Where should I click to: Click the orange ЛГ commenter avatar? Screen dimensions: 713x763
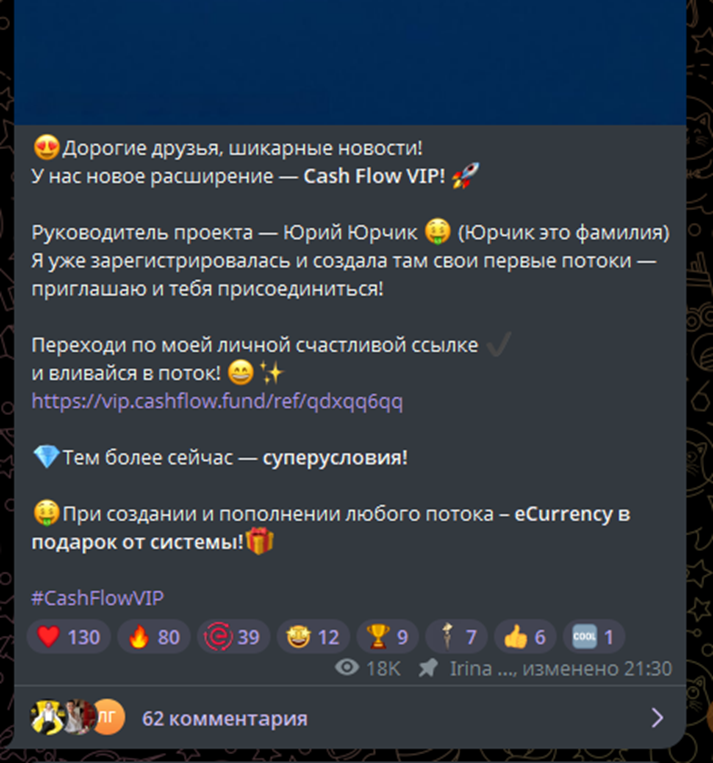pos(109,717)
